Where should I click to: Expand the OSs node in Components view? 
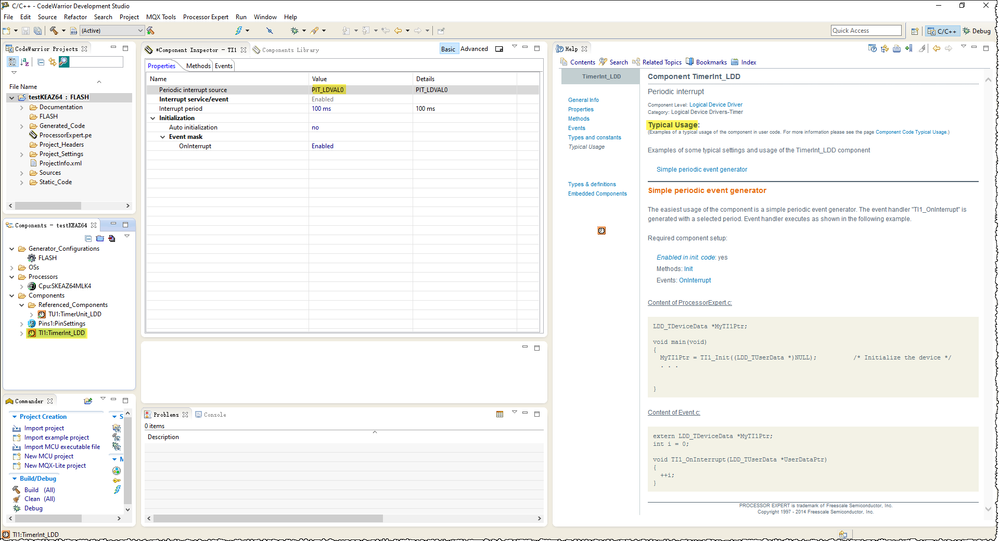pyautogui.click(x=11, y=268)
